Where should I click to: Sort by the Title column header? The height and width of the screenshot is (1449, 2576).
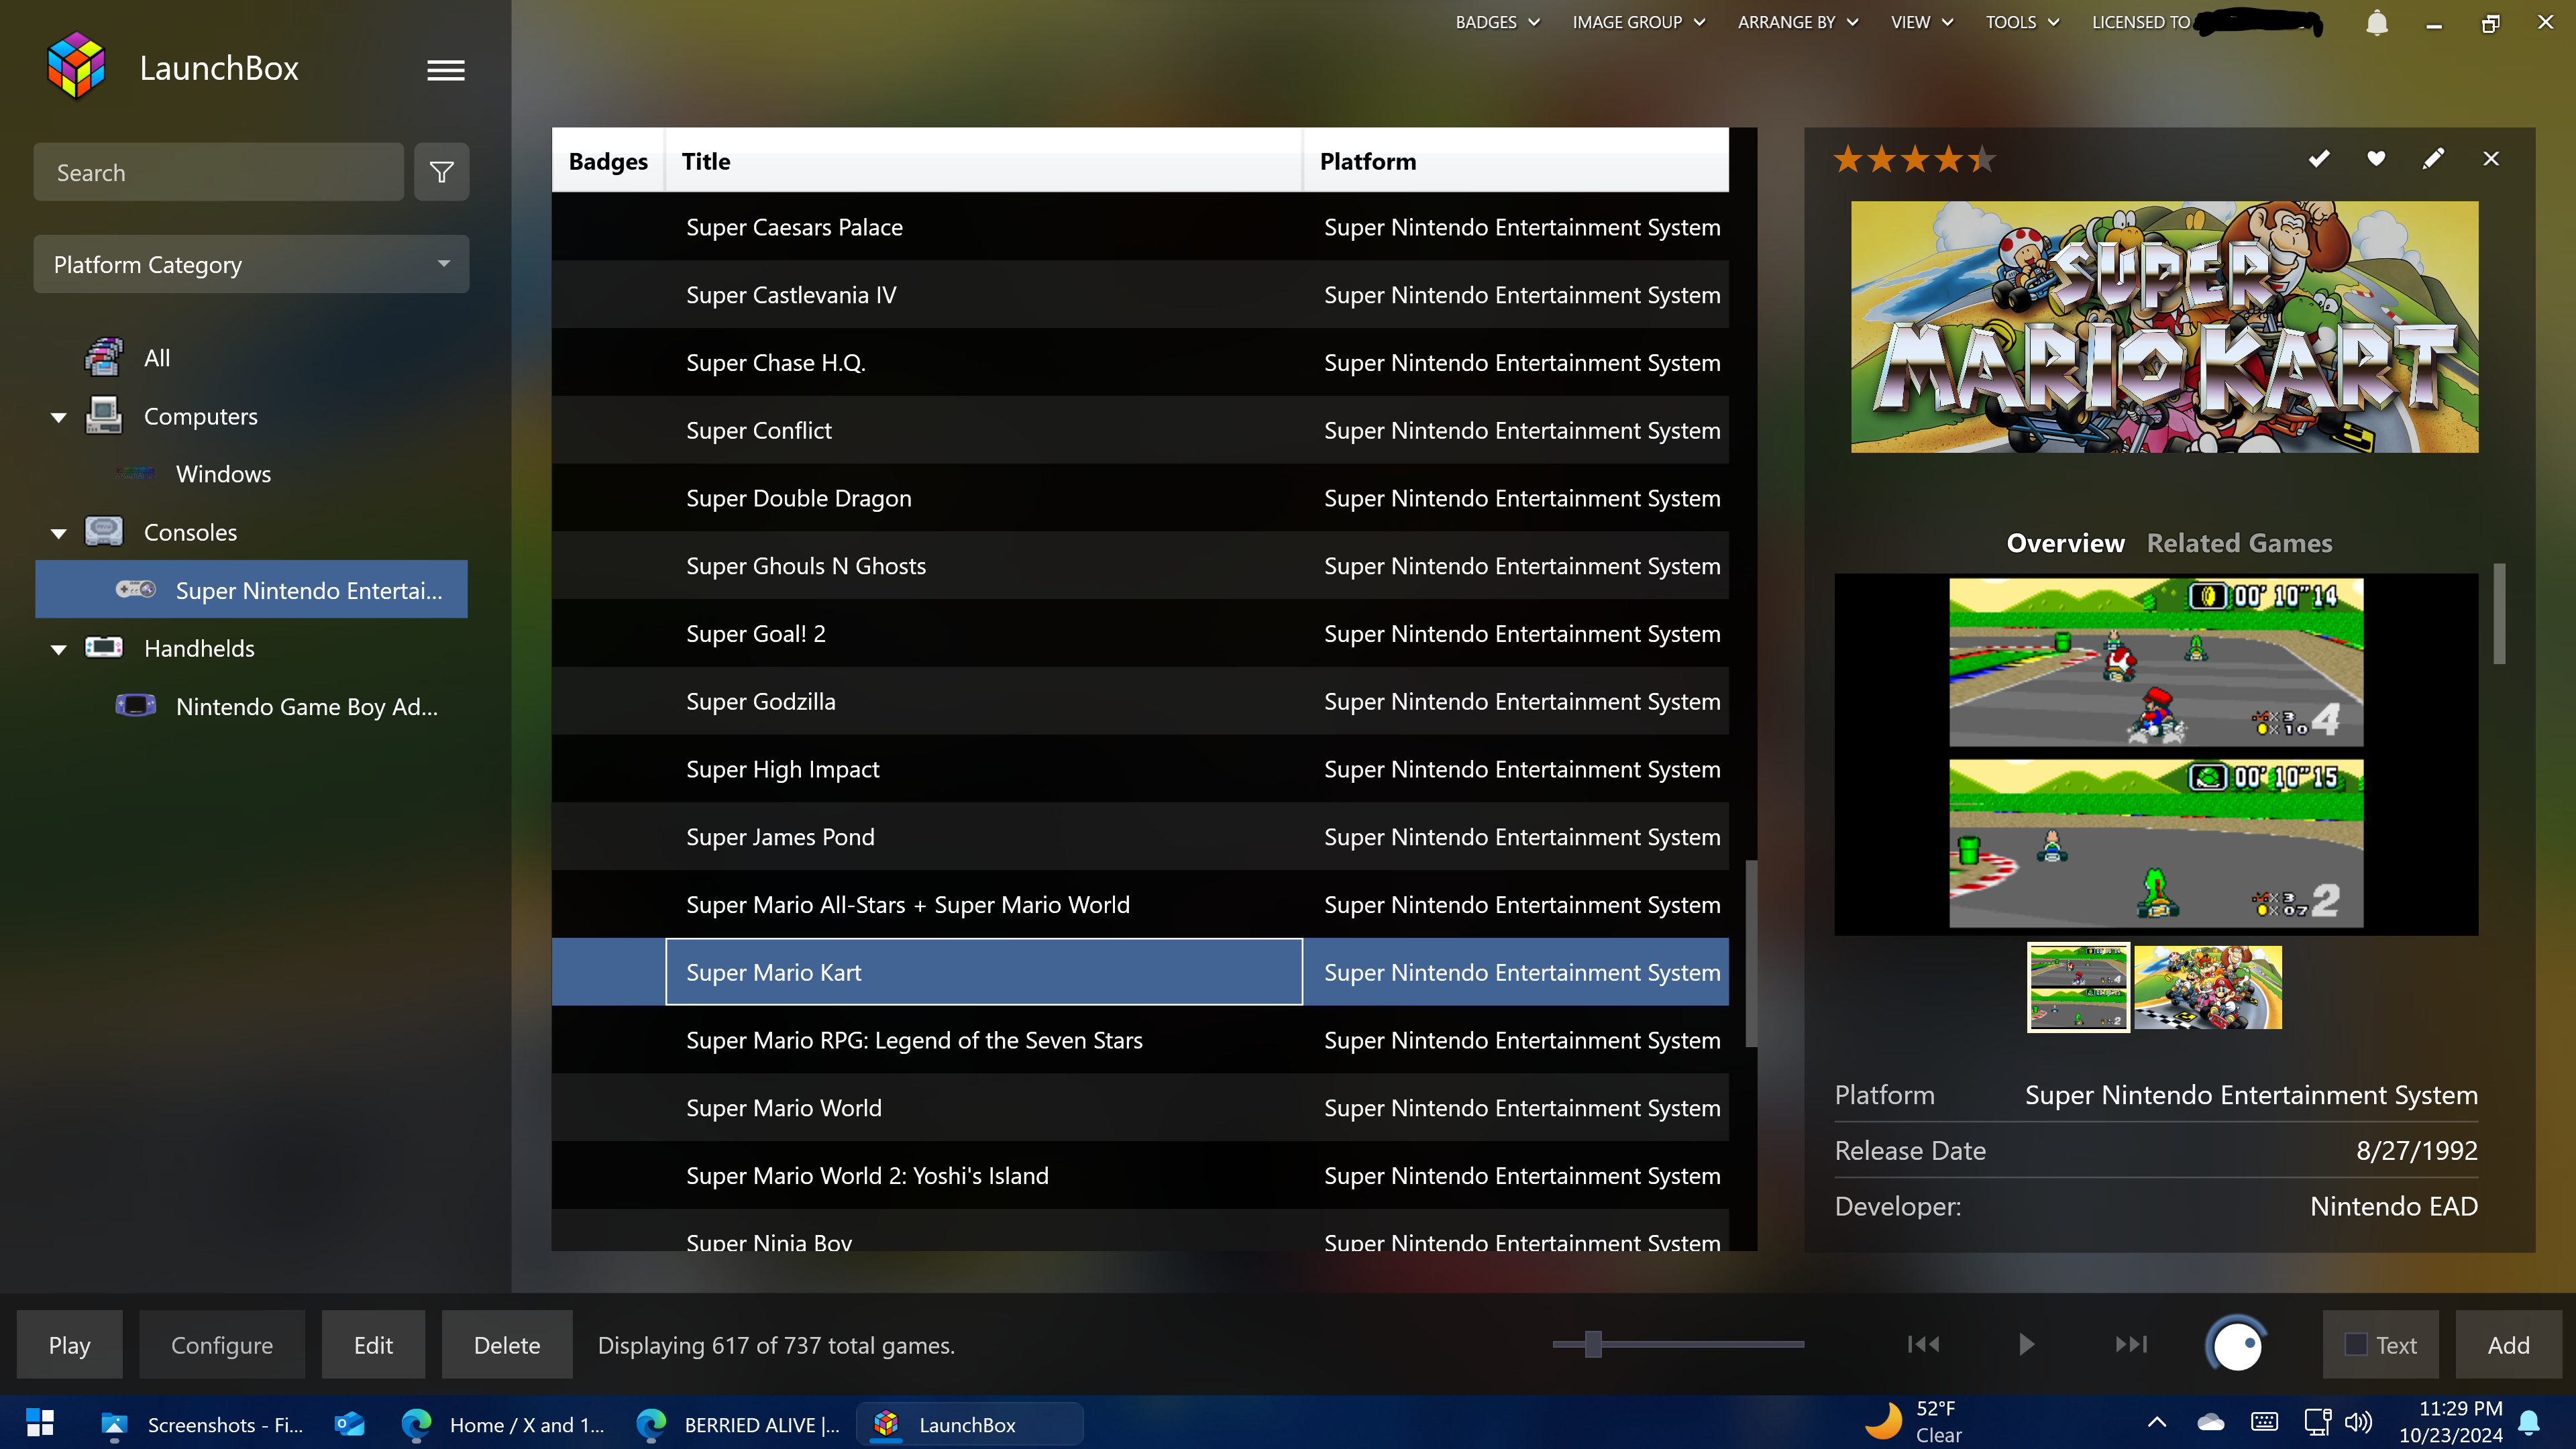[x=984, y=160]
